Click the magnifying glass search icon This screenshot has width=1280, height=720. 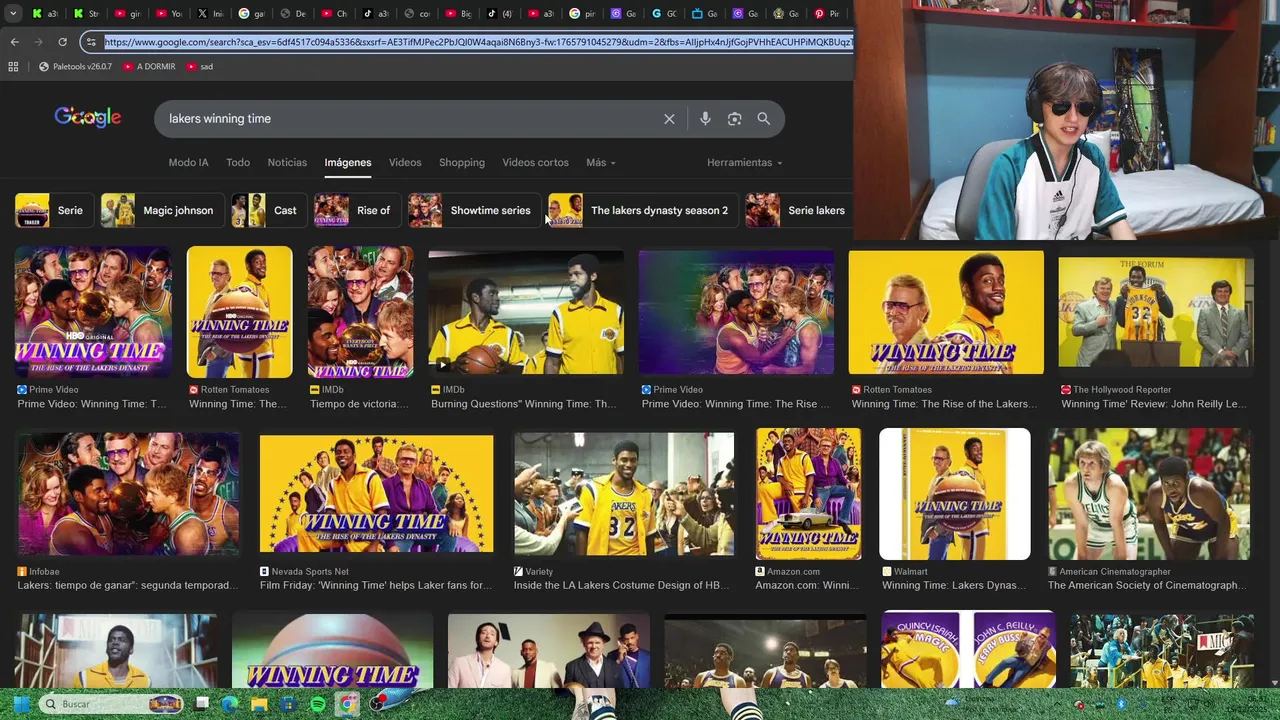click(764, 119)
